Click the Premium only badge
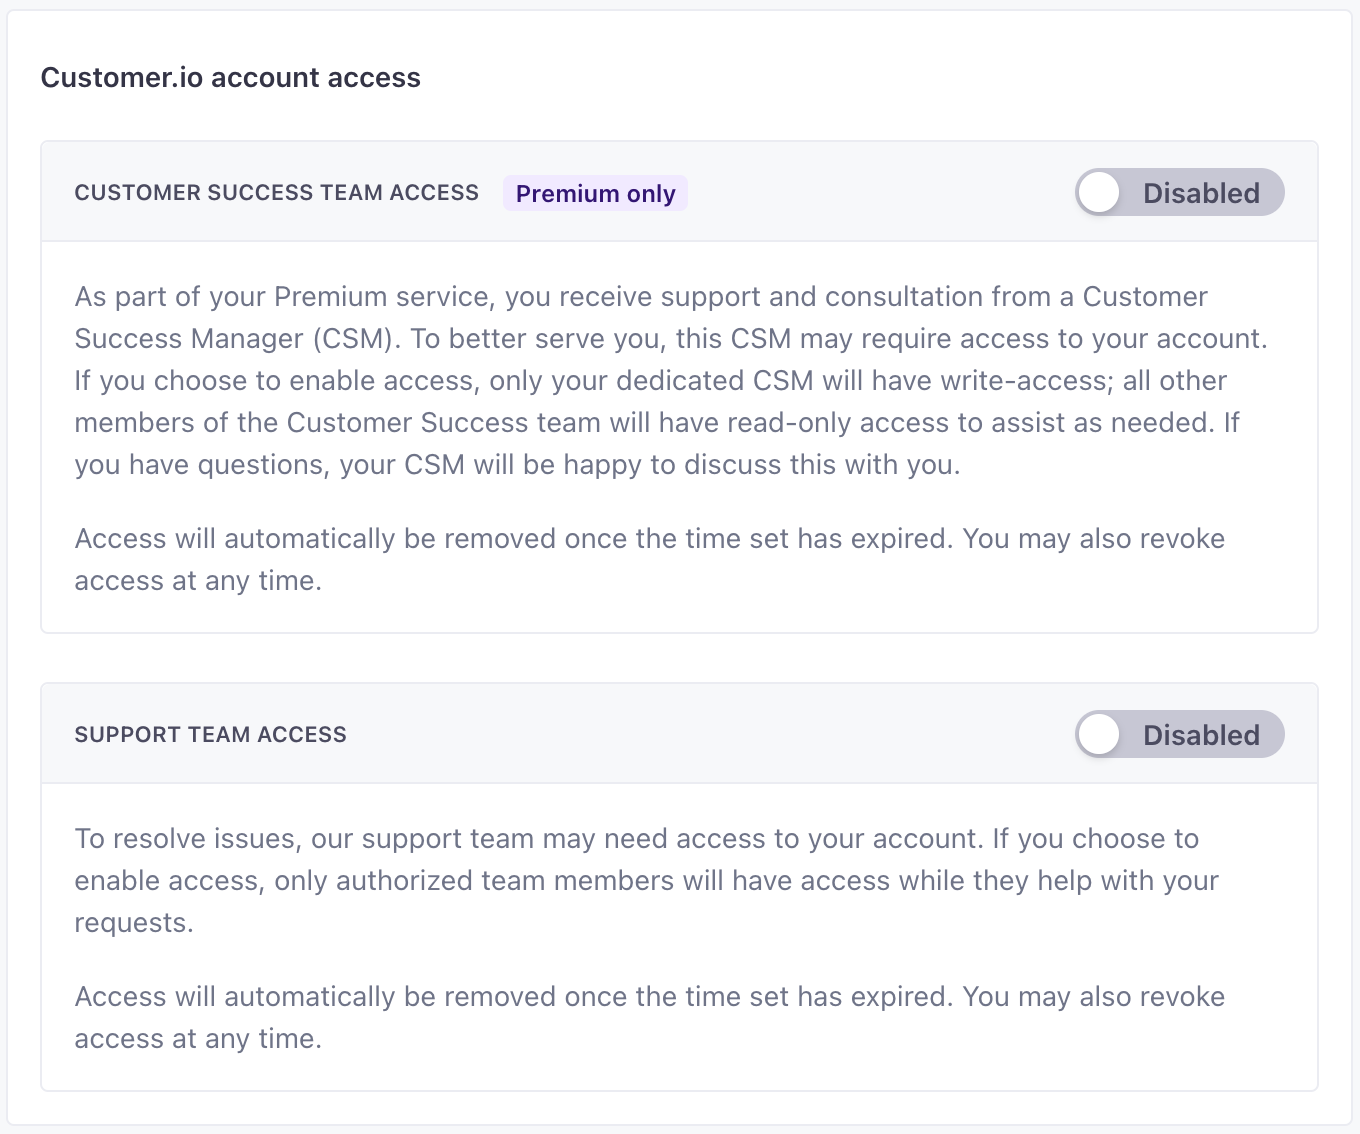Image resolution: width=1360 pixels, height=1134 pixels. tap(595, 194)
